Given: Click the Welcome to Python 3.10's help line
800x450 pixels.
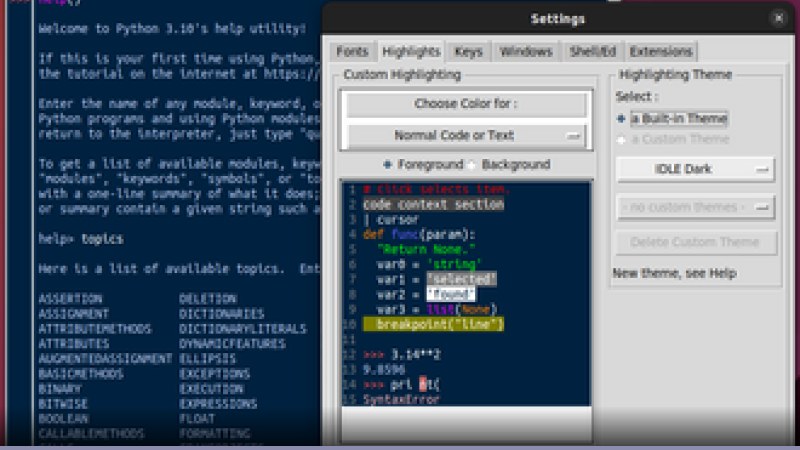Looking at the screenshot, I should (172, 29).
